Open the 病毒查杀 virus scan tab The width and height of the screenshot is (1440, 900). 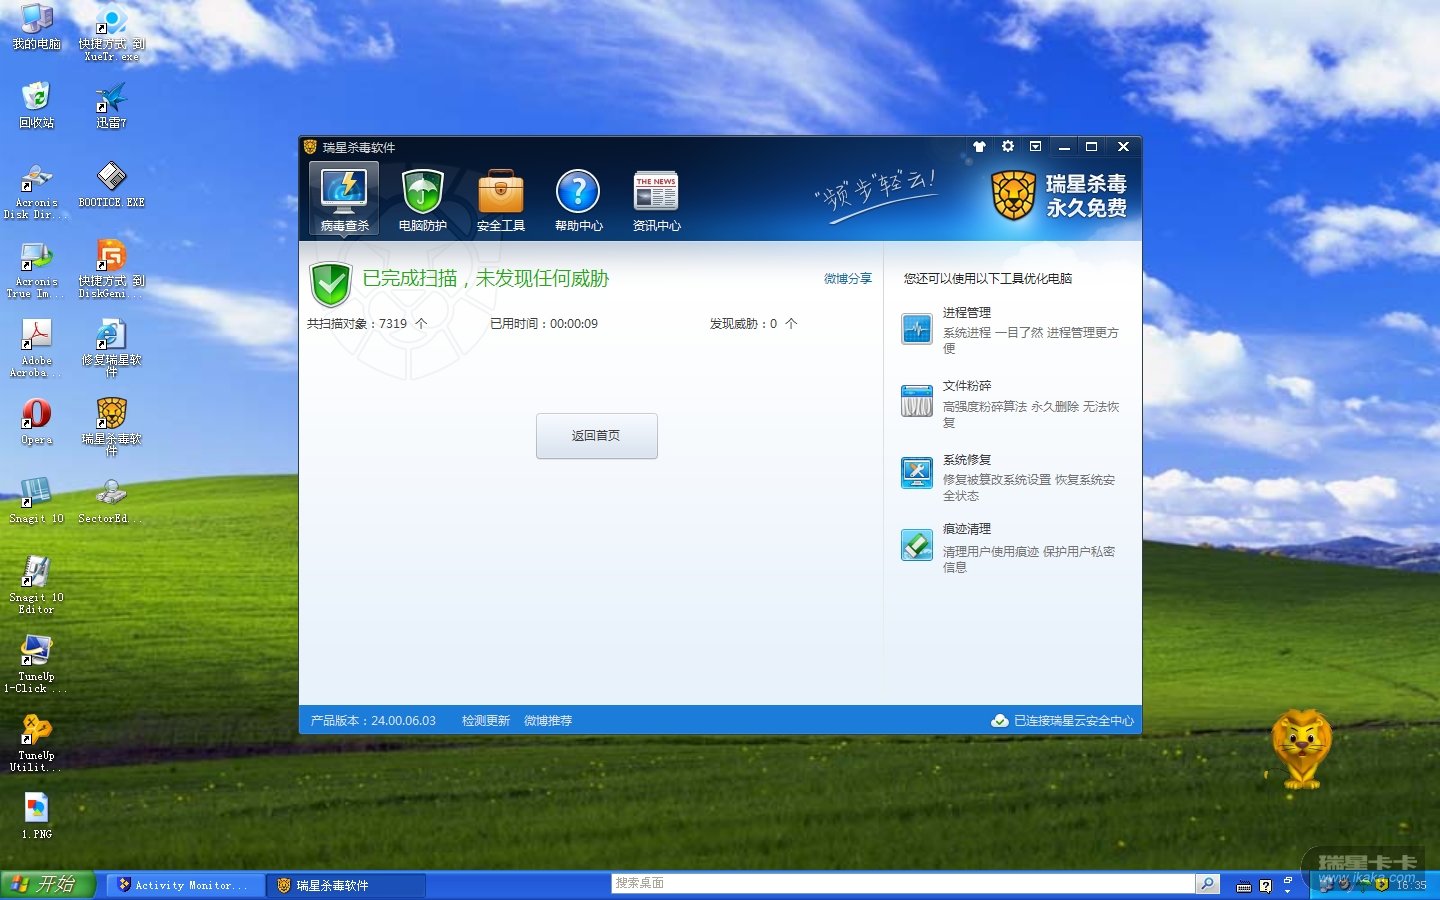[344, 199]
